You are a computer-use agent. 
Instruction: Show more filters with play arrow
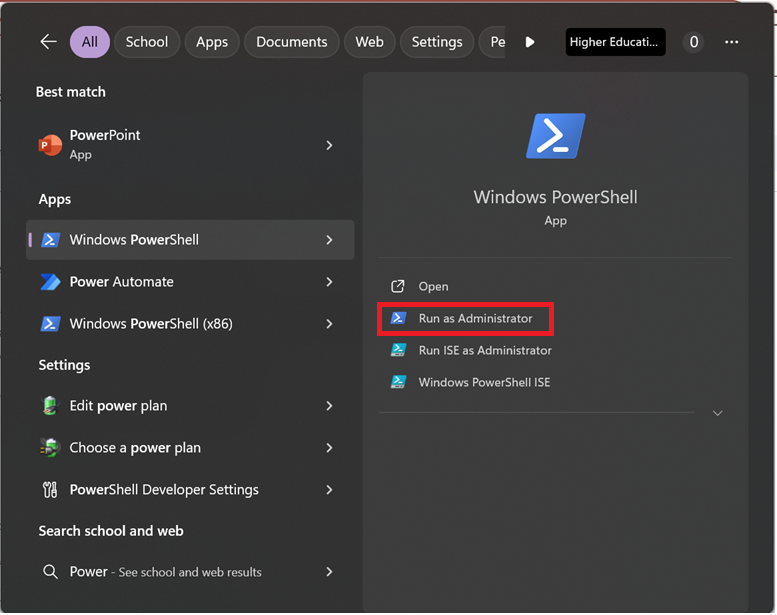[530, 42]
